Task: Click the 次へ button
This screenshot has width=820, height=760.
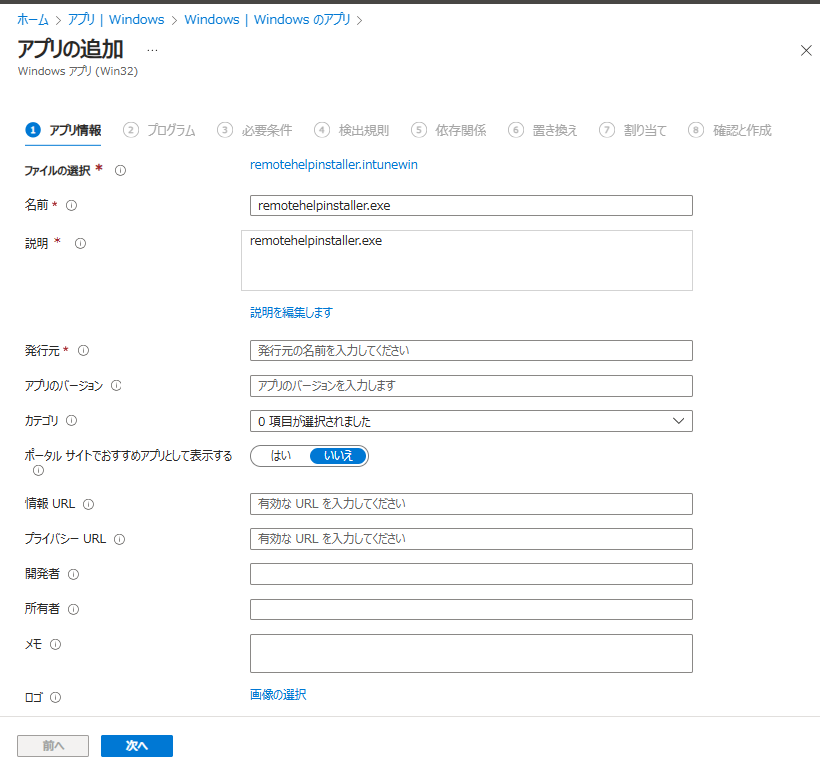Action: coord(136,746)
